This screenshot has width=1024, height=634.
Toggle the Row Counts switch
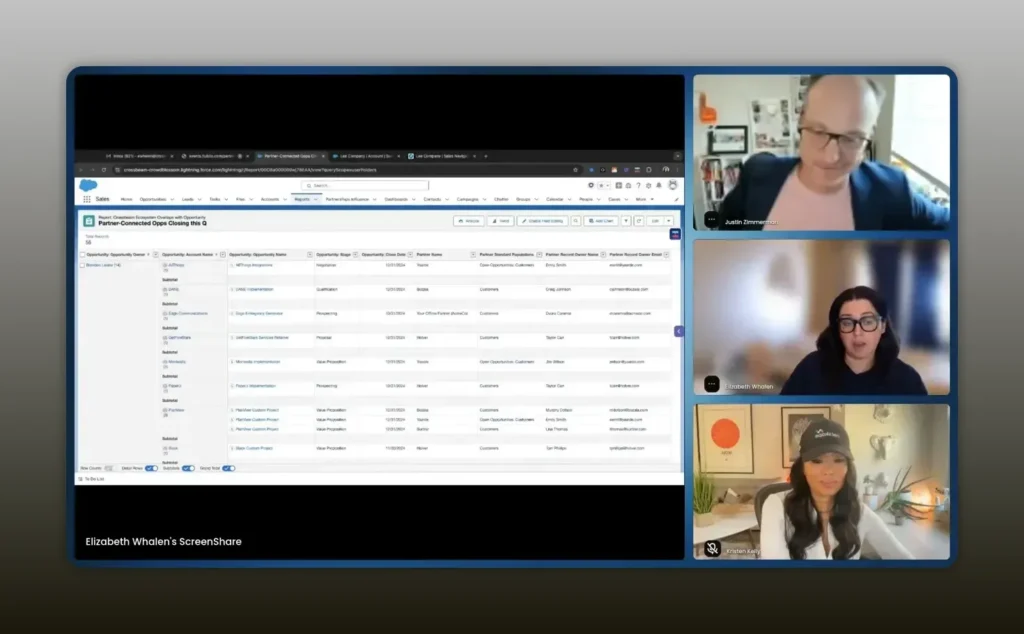point(108,468)
